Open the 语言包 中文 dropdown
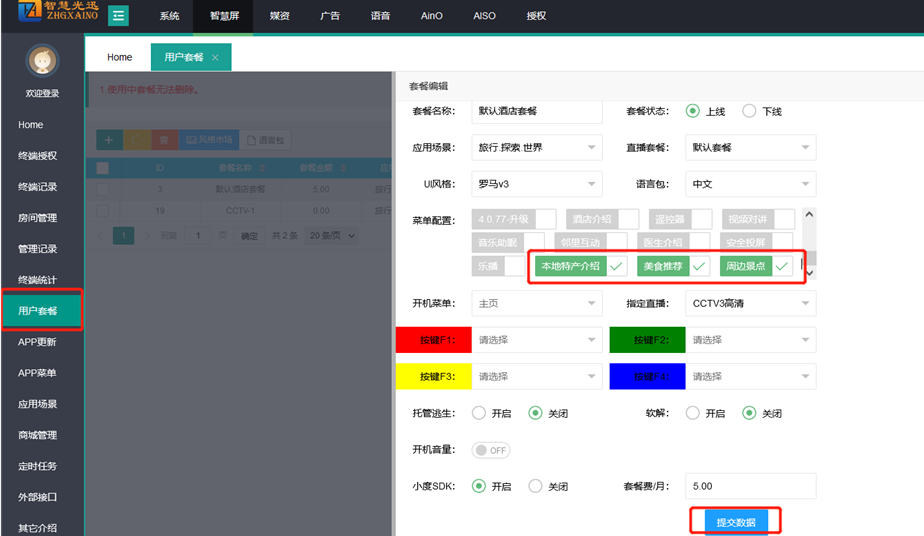Viewport: 924px width, 536px height. pyautogui.click(x=750, y=184)
